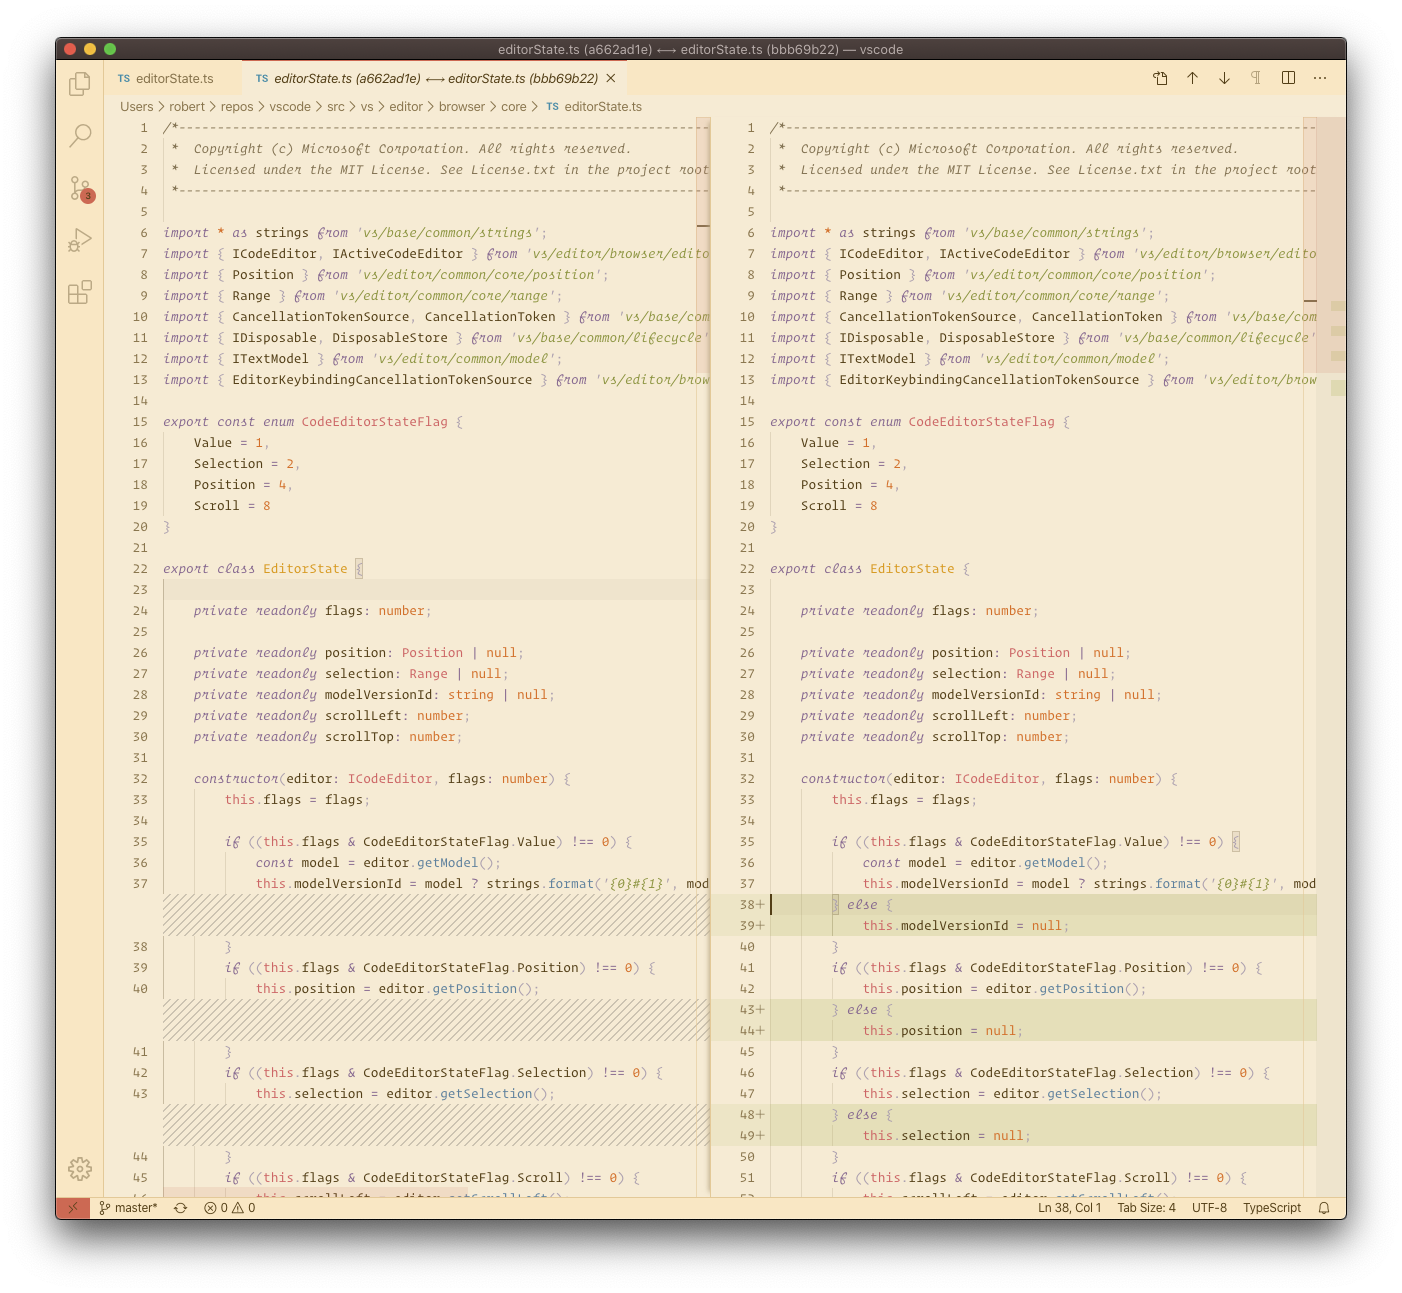This screenshot has height=1293, width=1402.
Task: Click line number 39+ in right pane gutter
Action: (751, 925)
